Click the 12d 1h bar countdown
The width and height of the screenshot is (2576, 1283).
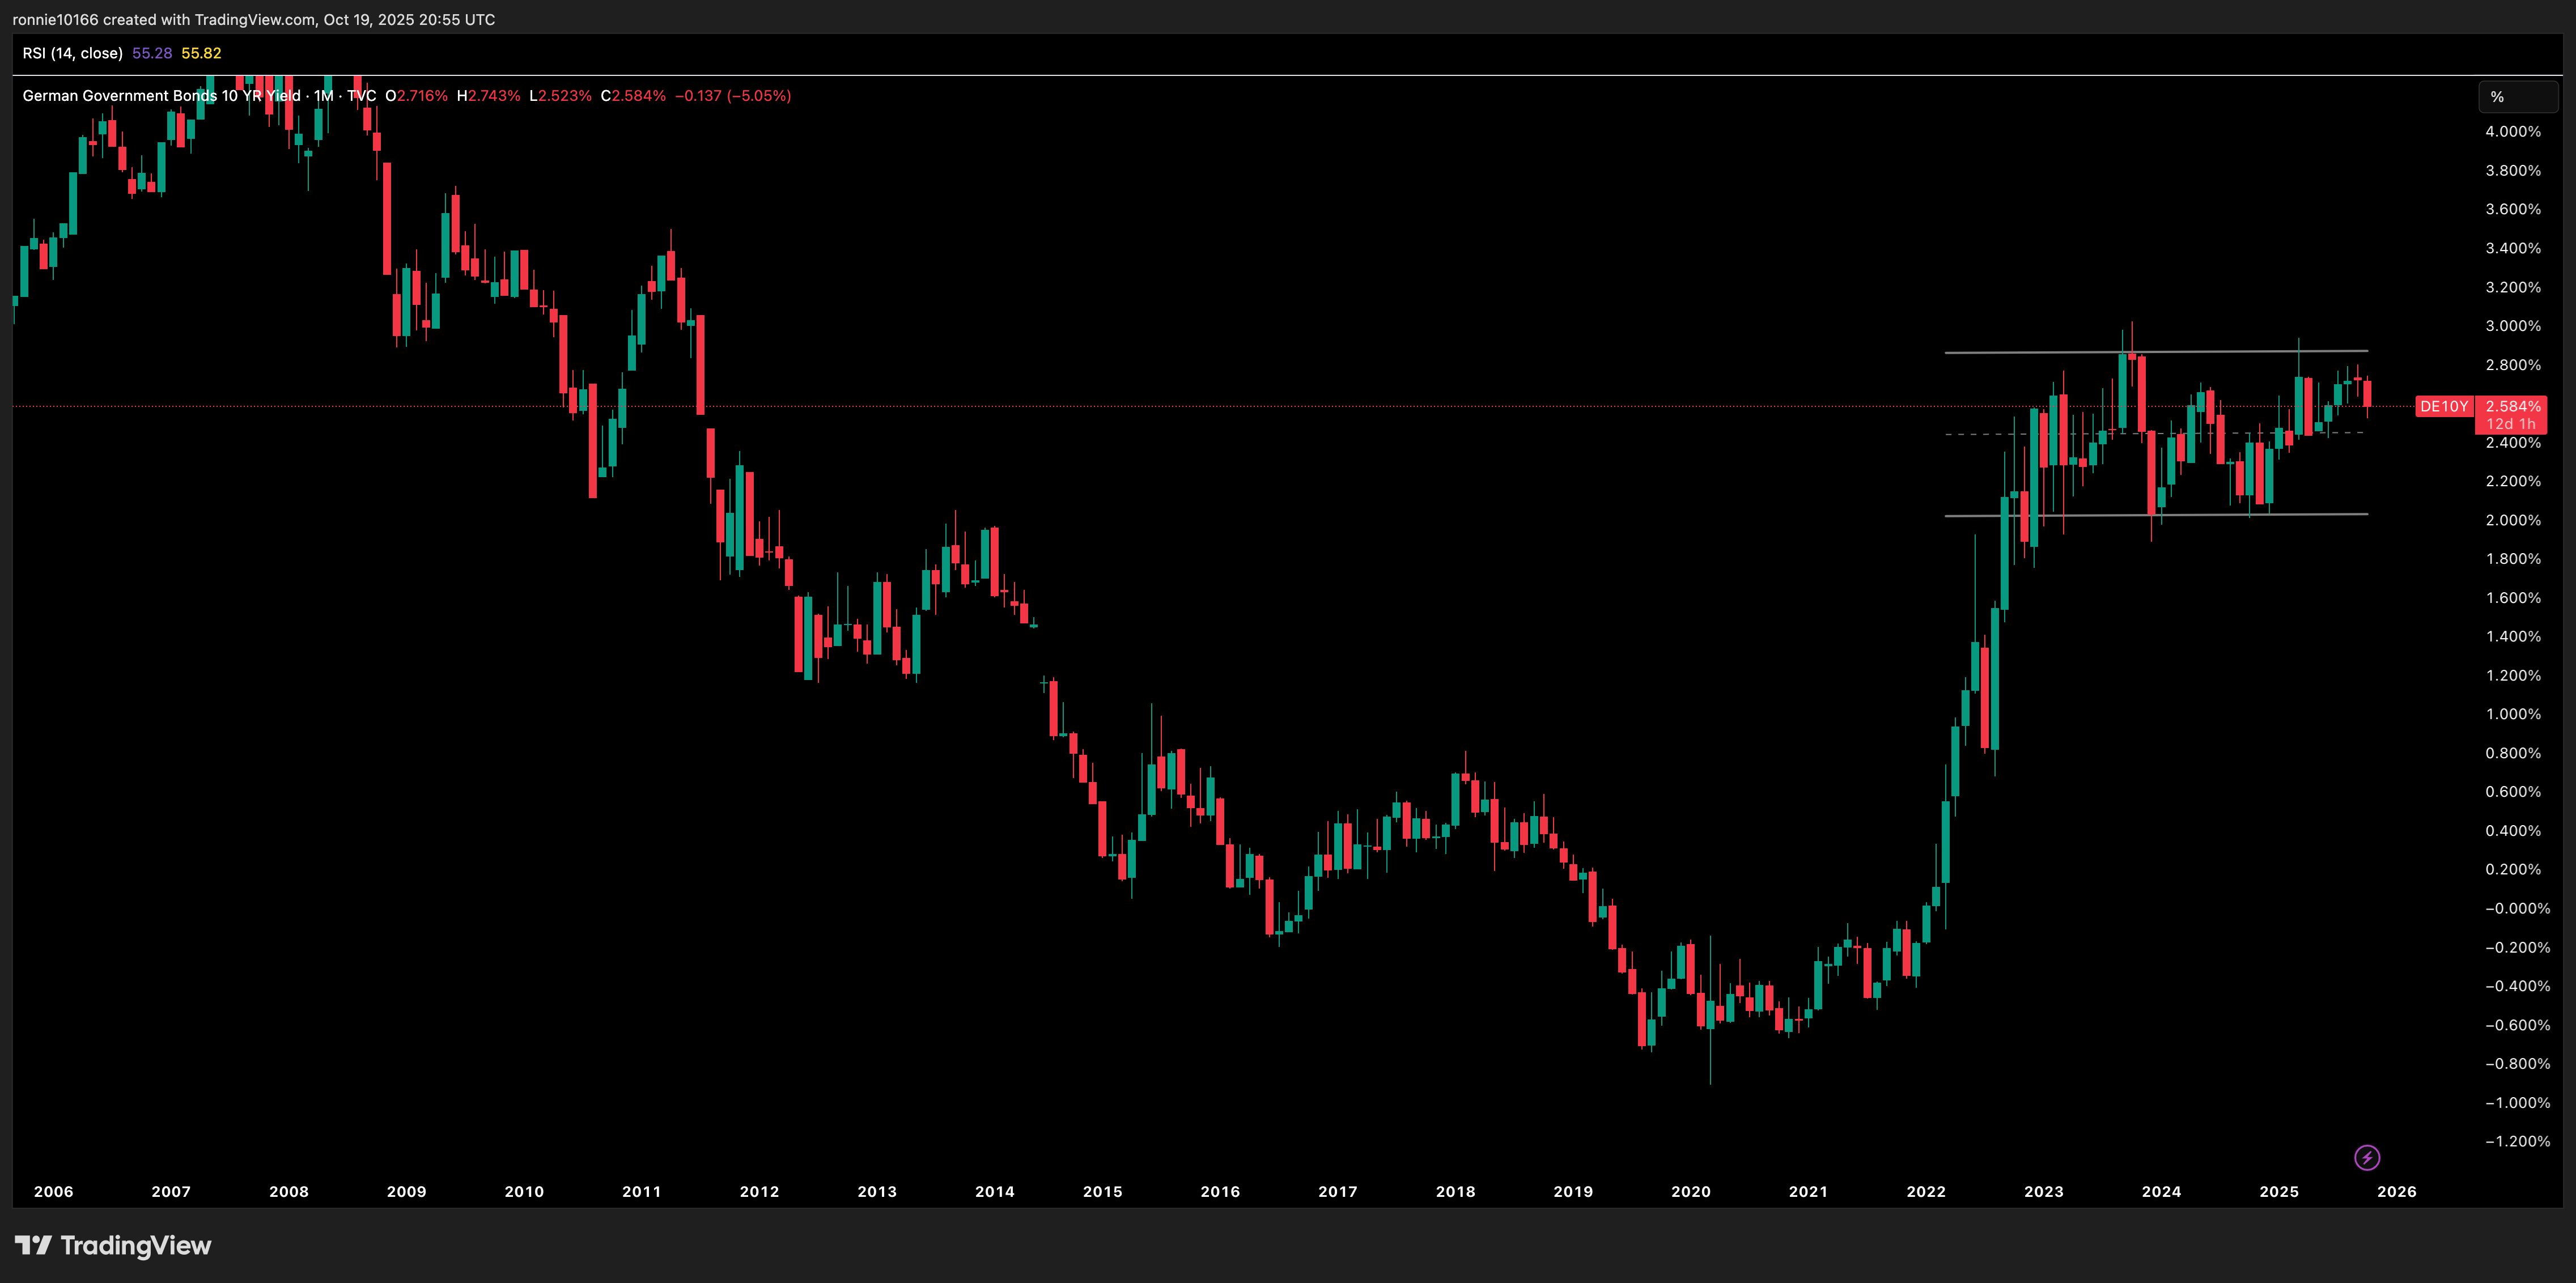point(2511,424)
